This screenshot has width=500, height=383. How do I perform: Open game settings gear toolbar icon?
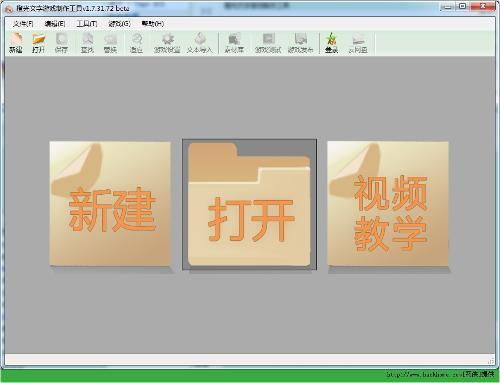(x=167, y=43)
